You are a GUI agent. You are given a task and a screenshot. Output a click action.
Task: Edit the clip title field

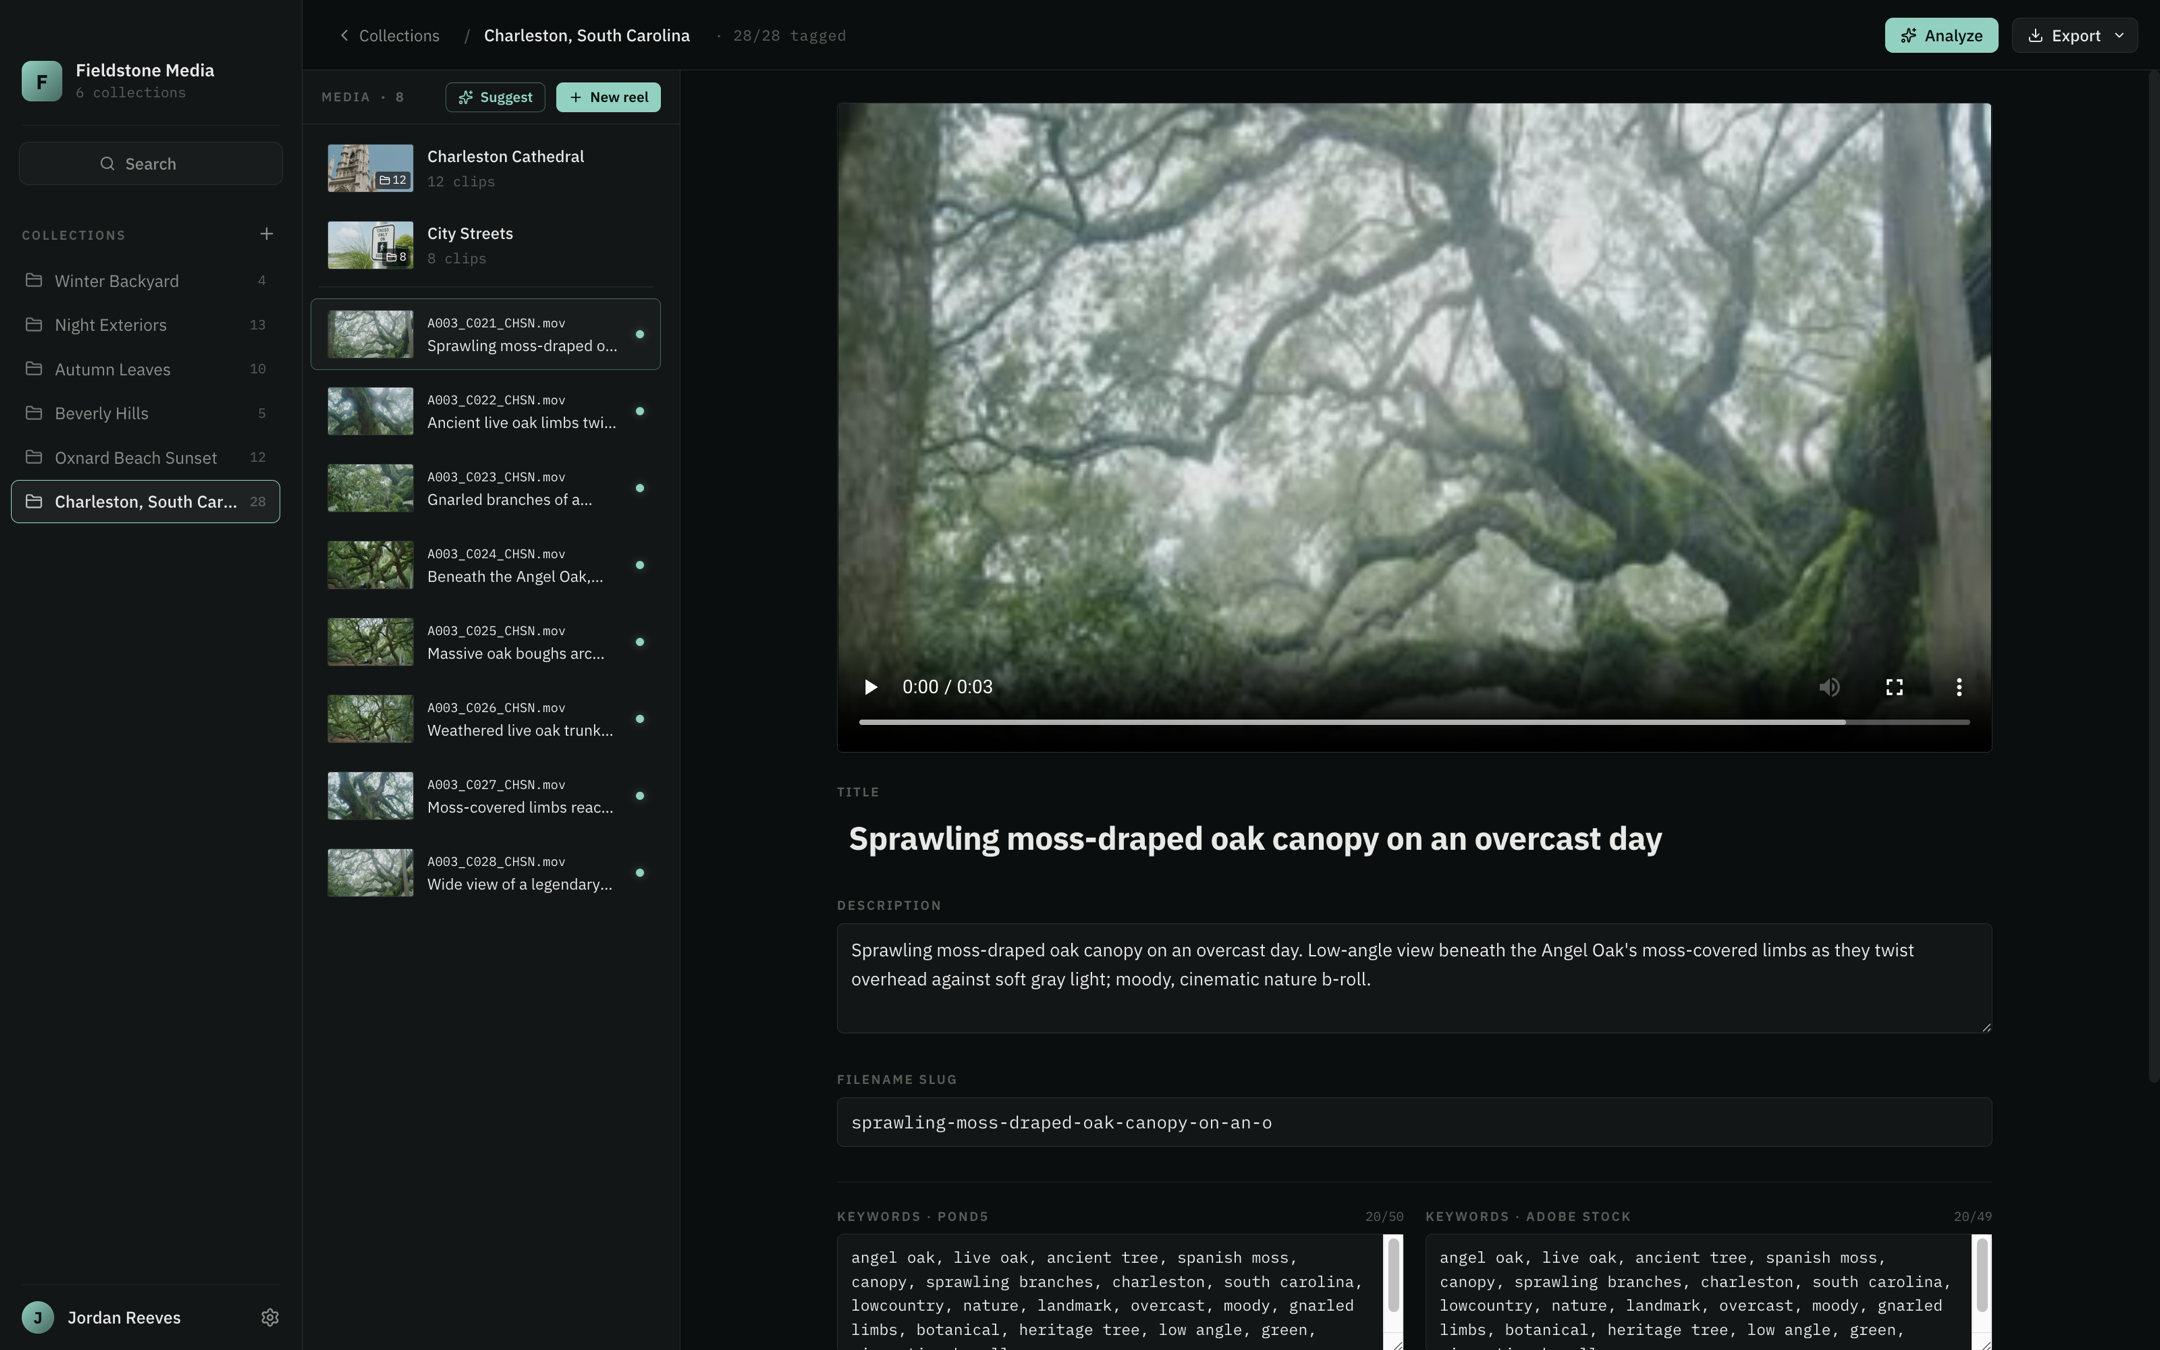coord(1414,838)
